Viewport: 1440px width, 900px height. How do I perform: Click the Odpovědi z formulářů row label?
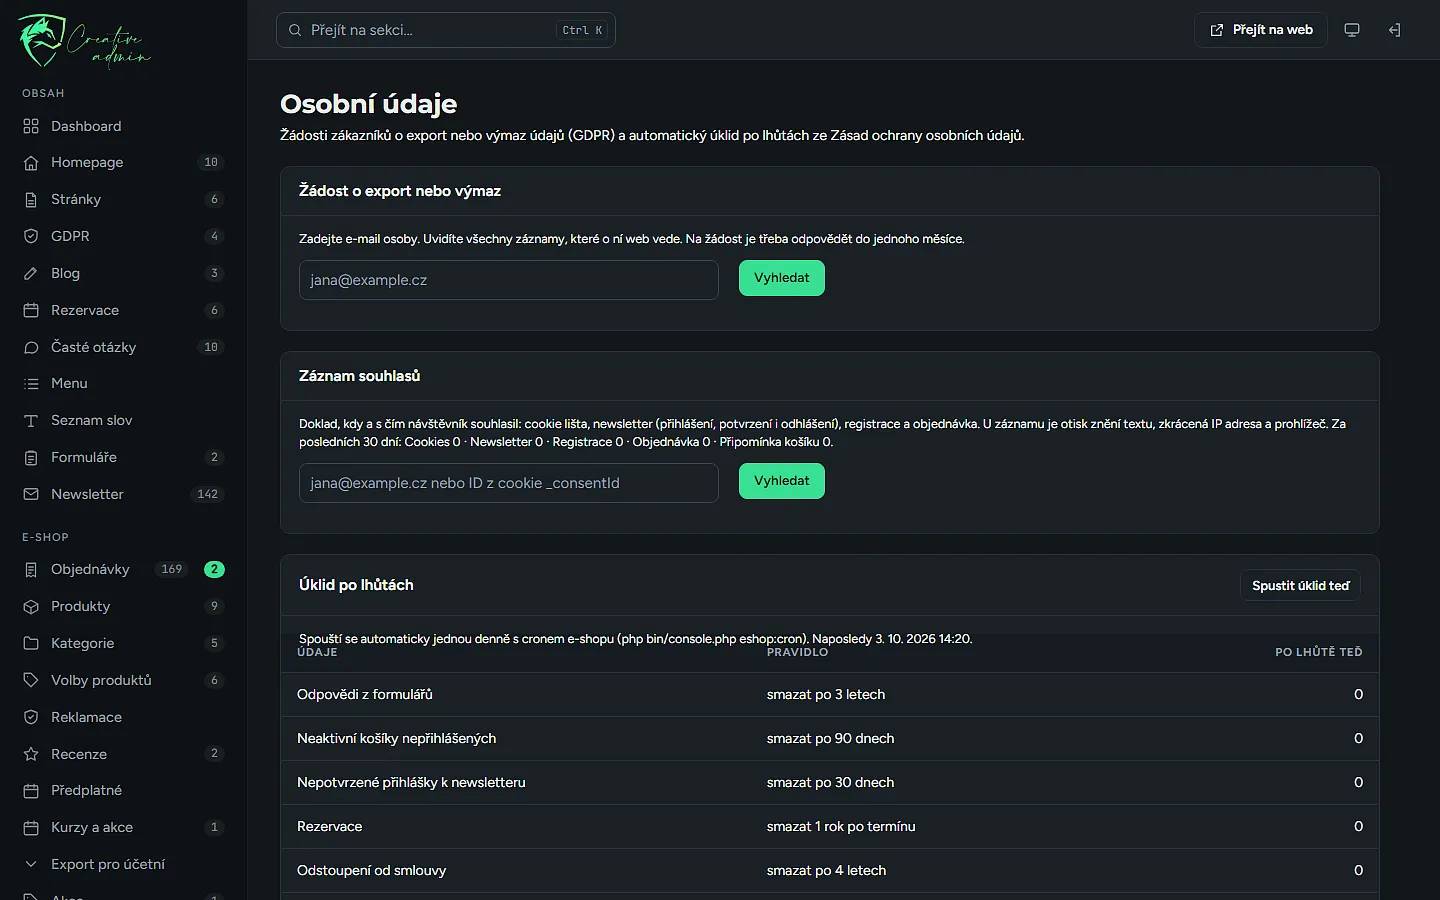[x=365, y=694]
